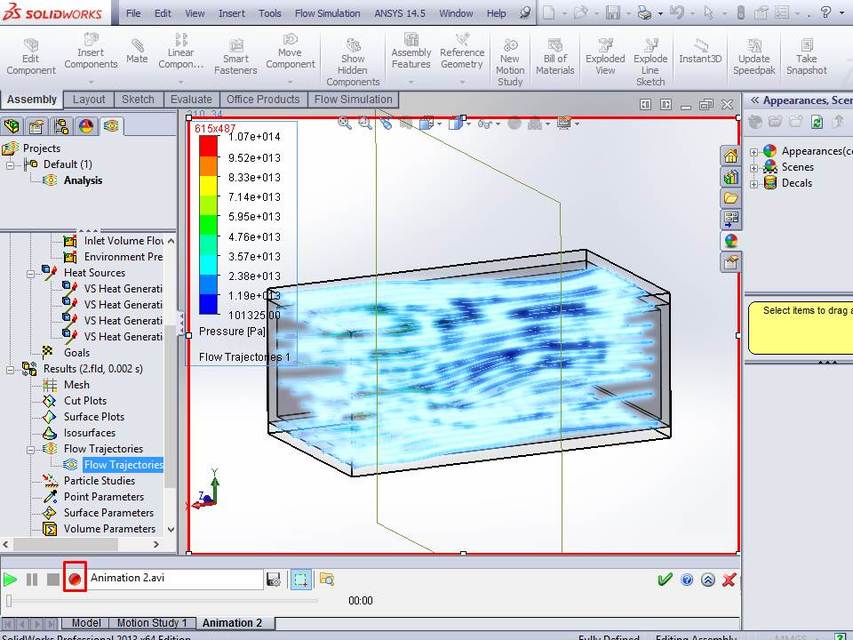Viewport: 853px width, 640px height.
Task: Collapse the Heat Sources tree node
Action: pos(29,272)
